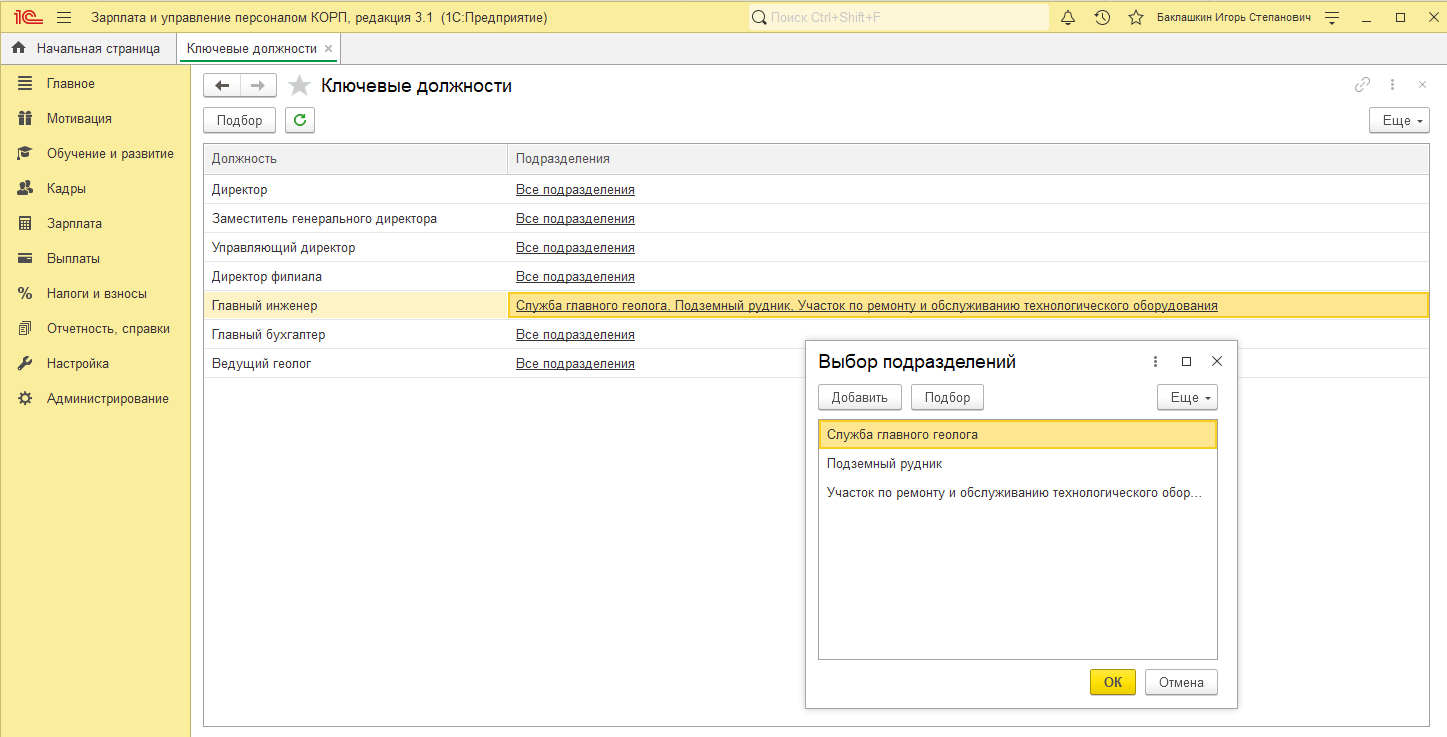Open the history clock icon
The width and height of the screenshot is (1447, 737).
pos(1102,18)
